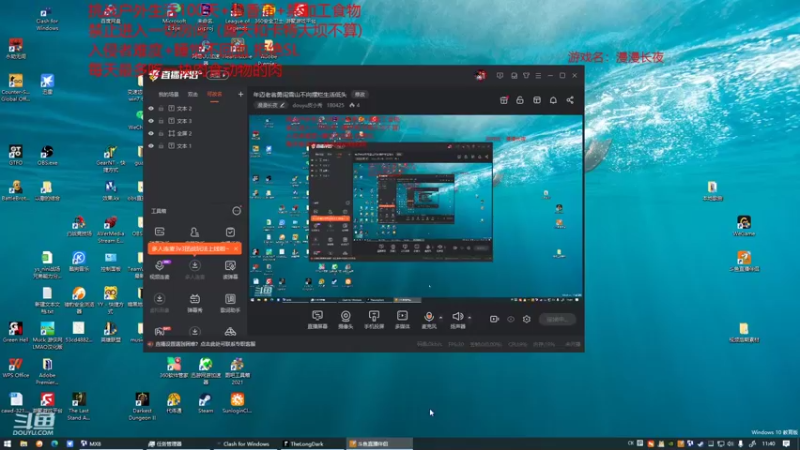The width and height of the screenshot is (800, 450).
Task: Click the padlock icon in stream header
Action: [x=519, y=100]
